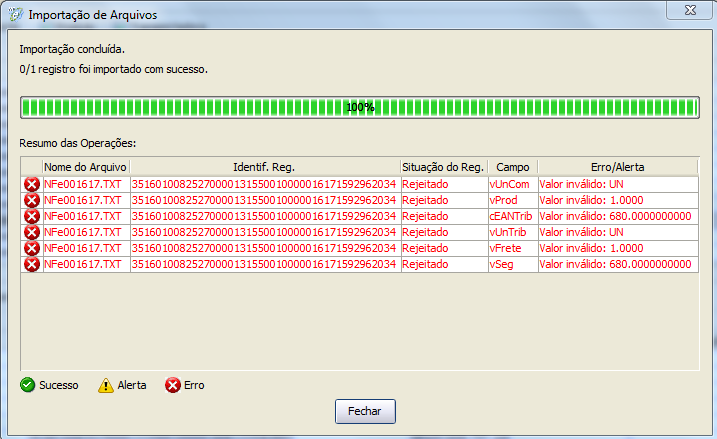Click the error icon in the vProd row

click(x=32, y=200)
